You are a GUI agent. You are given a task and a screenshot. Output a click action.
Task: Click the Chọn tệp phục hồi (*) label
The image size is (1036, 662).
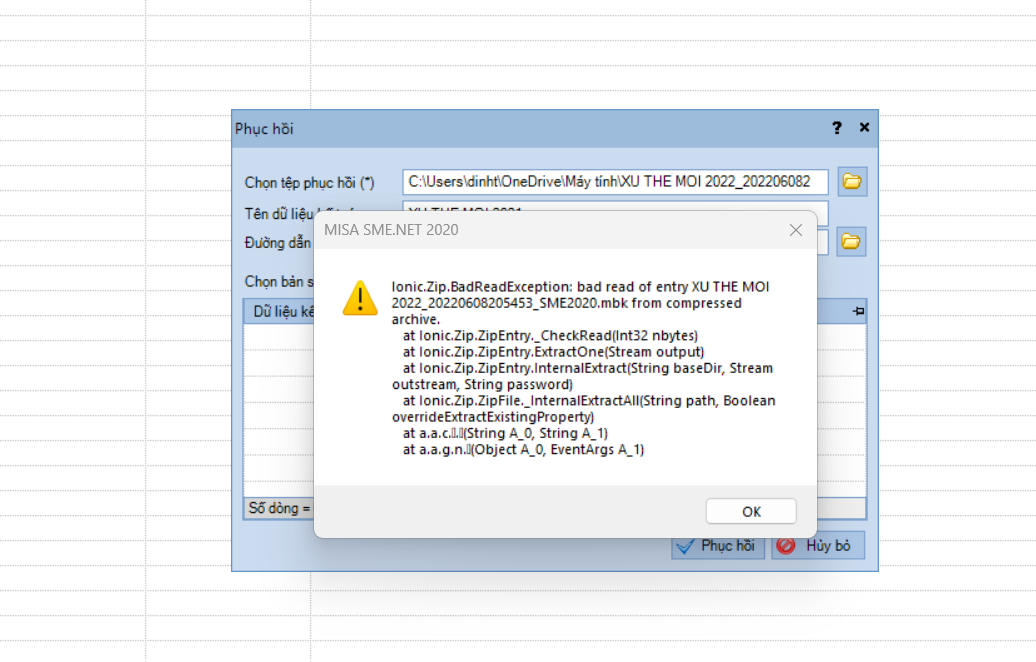pyautogui.click(x=309, y=182)
